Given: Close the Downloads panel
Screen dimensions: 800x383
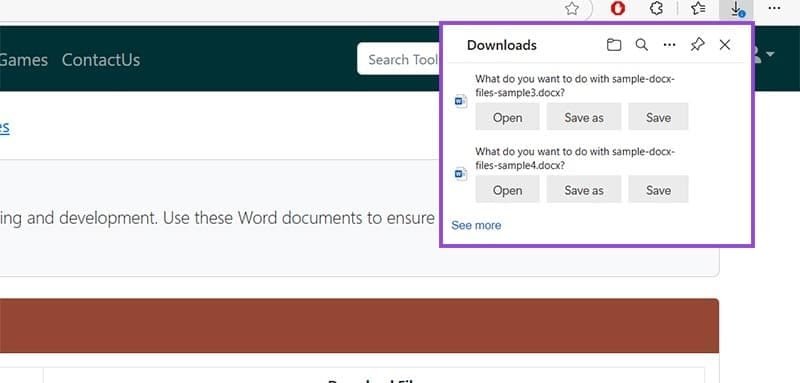Looking at the screenshot, I should (724, 45).
